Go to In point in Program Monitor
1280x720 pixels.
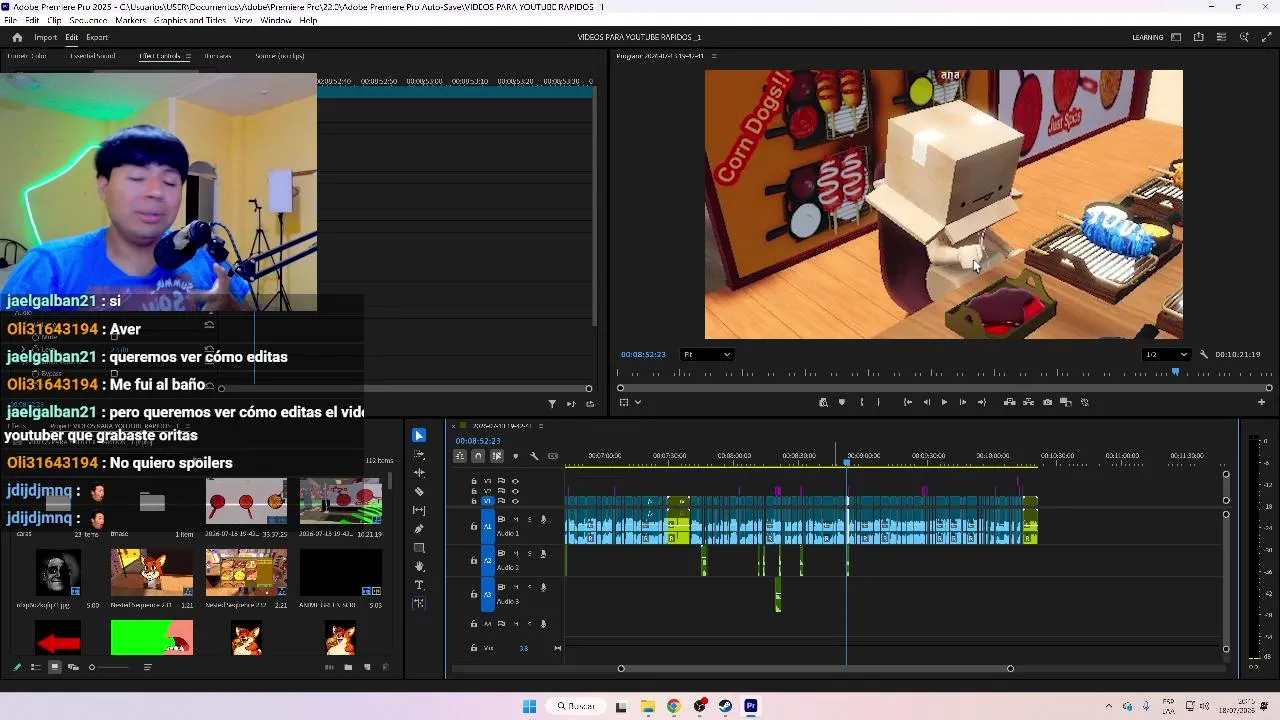pyautogui.click(x=907, y=402)
